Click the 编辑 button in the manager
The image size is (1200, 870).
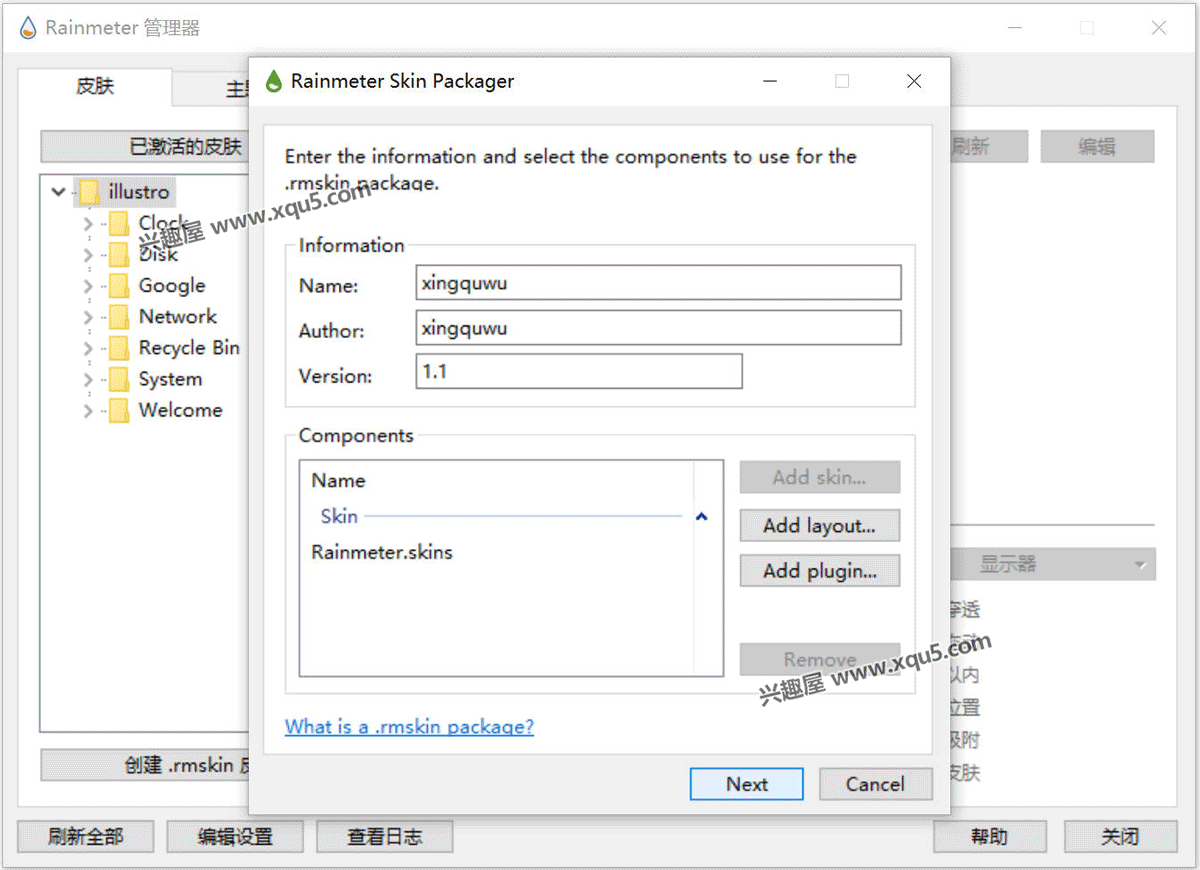coord(1097,147)
